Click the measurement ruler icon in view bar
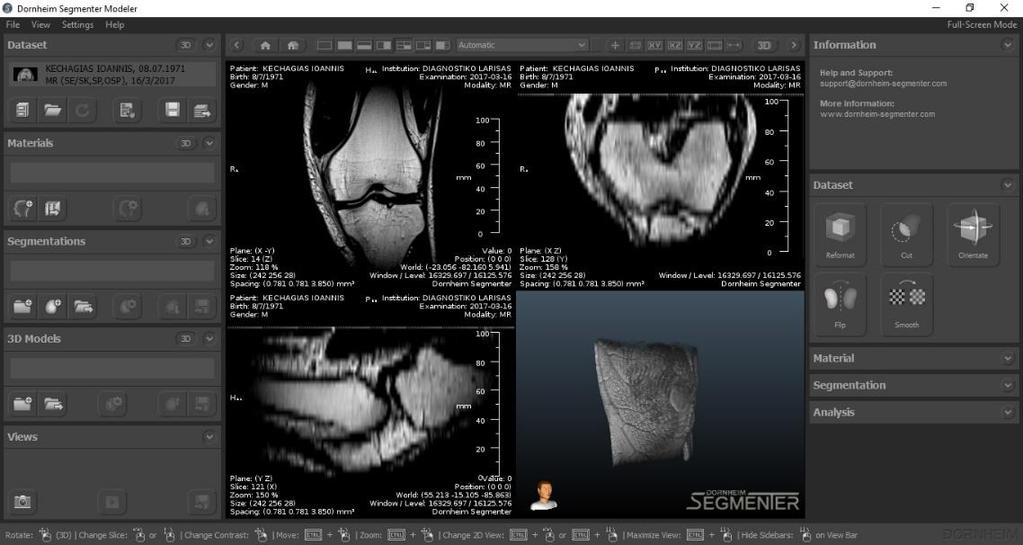 pos(734,45)
